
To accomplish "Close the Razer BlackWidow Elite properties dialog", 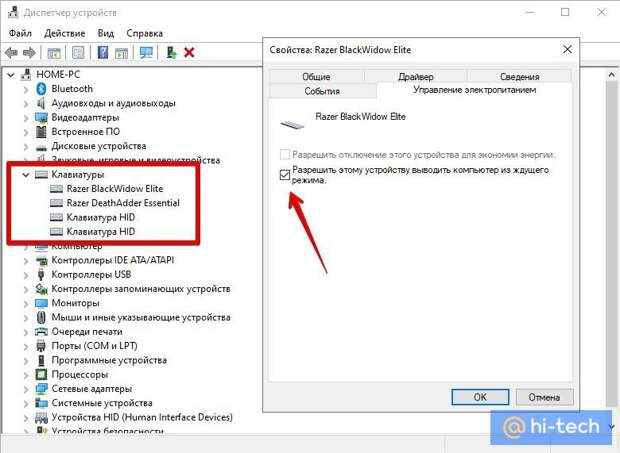I will click(x=567, y=49).
